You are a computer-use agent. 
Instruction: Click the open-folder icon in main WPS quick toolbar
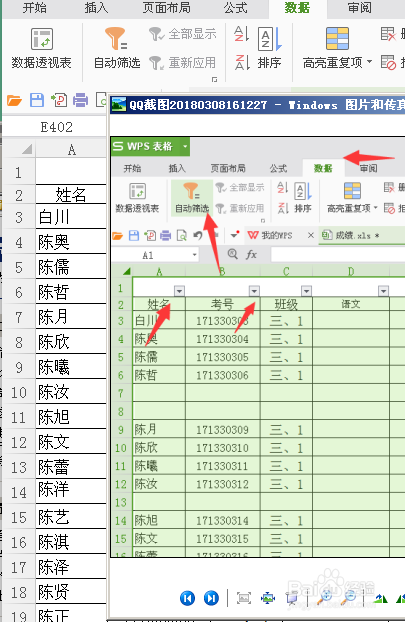click(14, 100)
